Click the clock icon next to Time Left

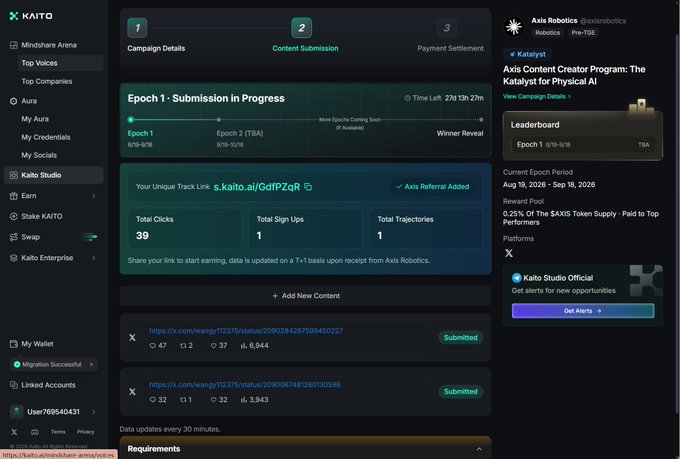[407, 98]
